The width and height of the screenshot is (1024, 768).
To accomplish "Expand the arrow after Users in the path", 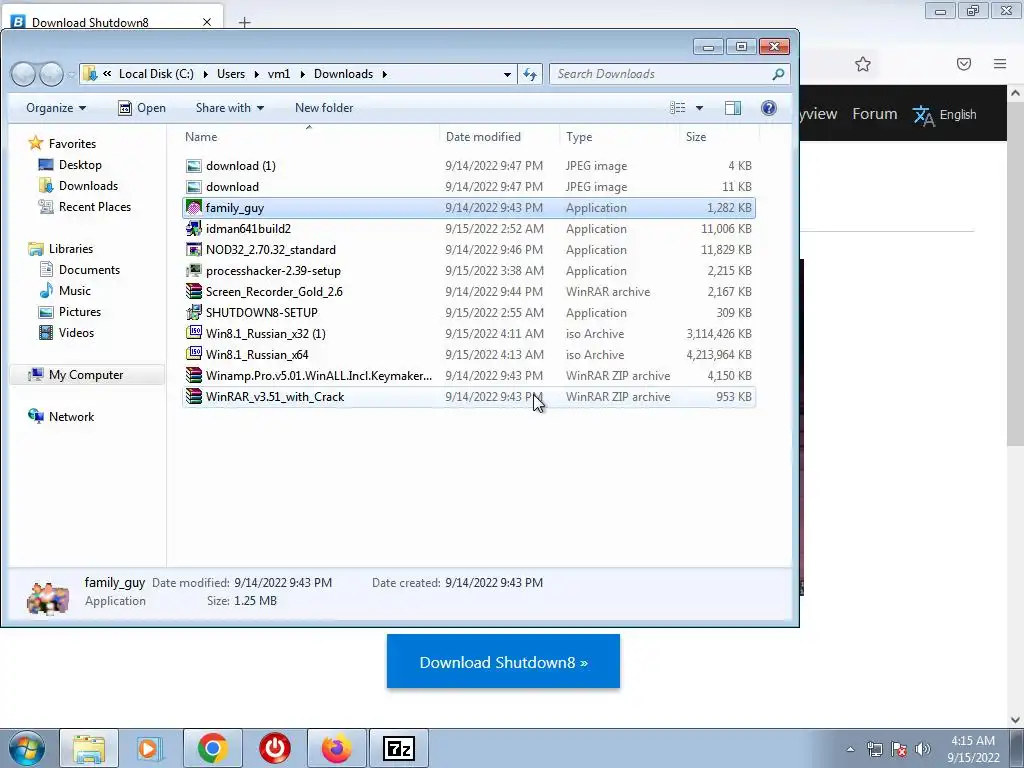I will point(256,74).
